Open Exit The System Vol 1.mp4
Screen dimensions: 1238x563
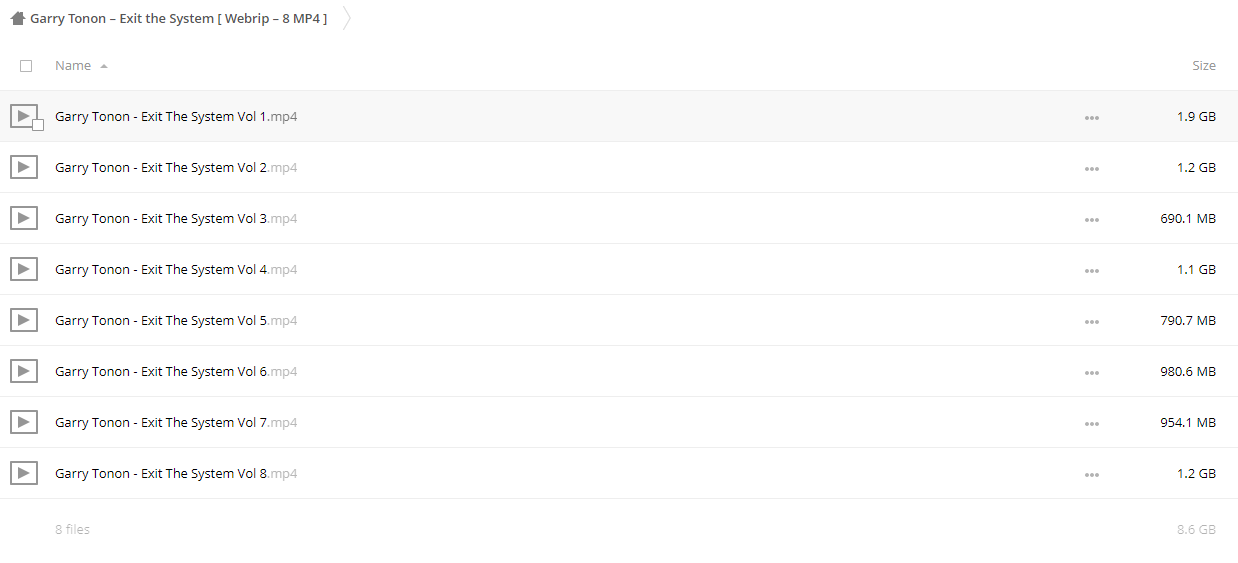click(x=176, y=116)
